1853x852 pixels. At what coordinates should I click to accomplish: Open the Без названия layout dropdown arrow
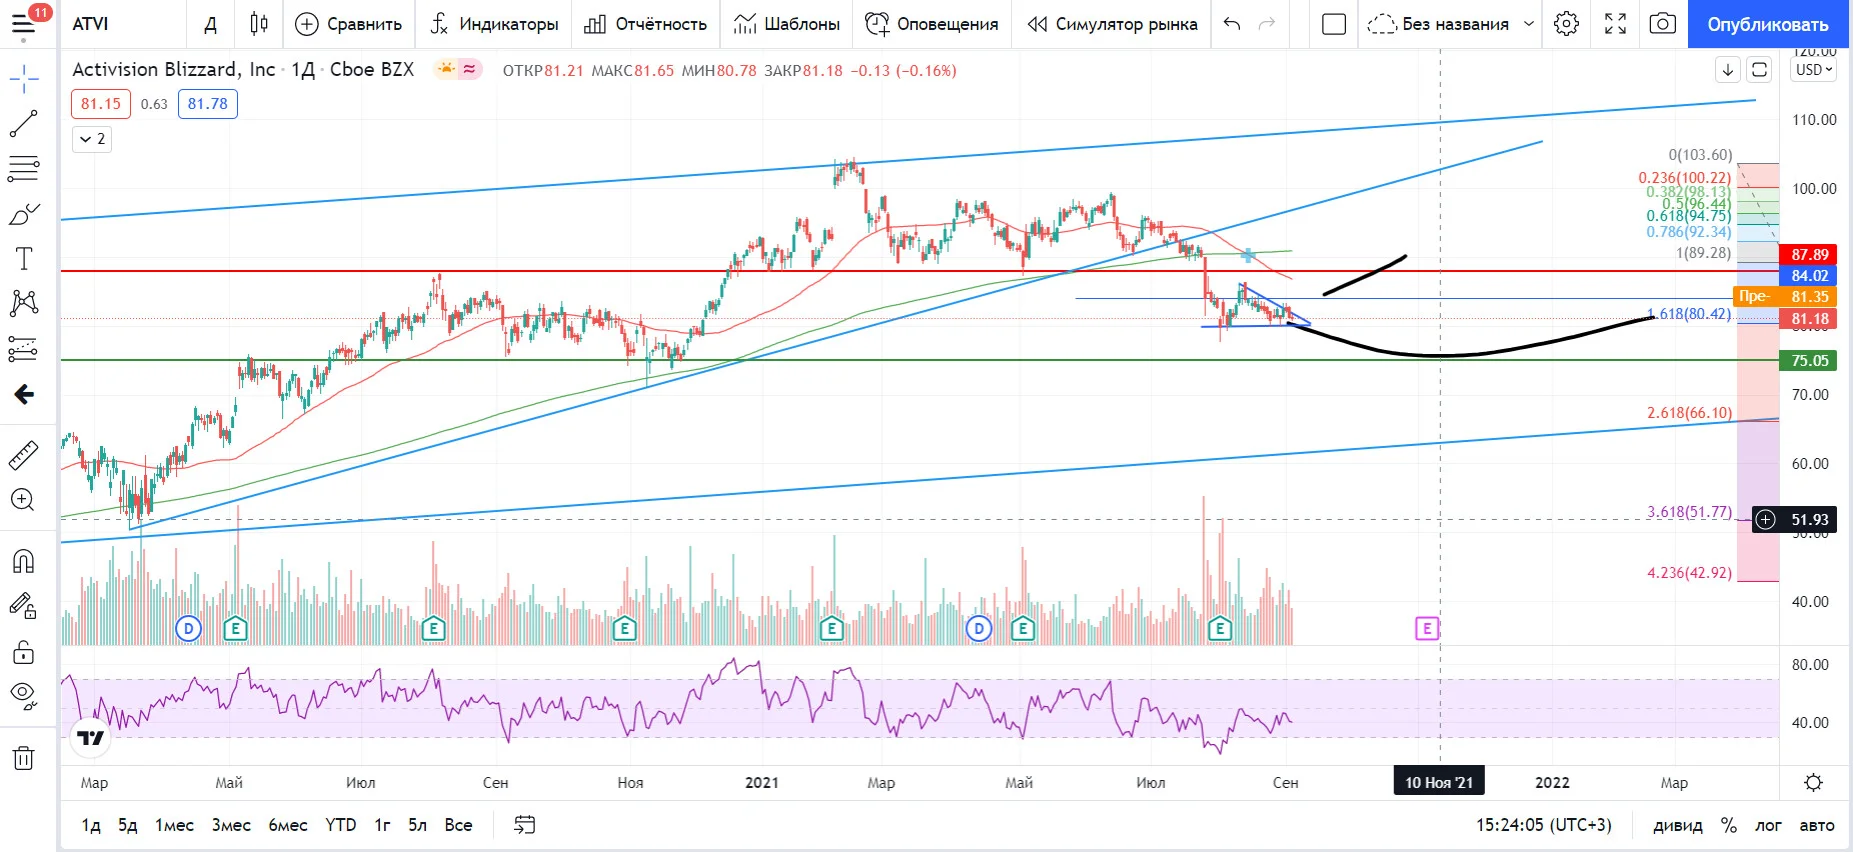(1528, 24)
